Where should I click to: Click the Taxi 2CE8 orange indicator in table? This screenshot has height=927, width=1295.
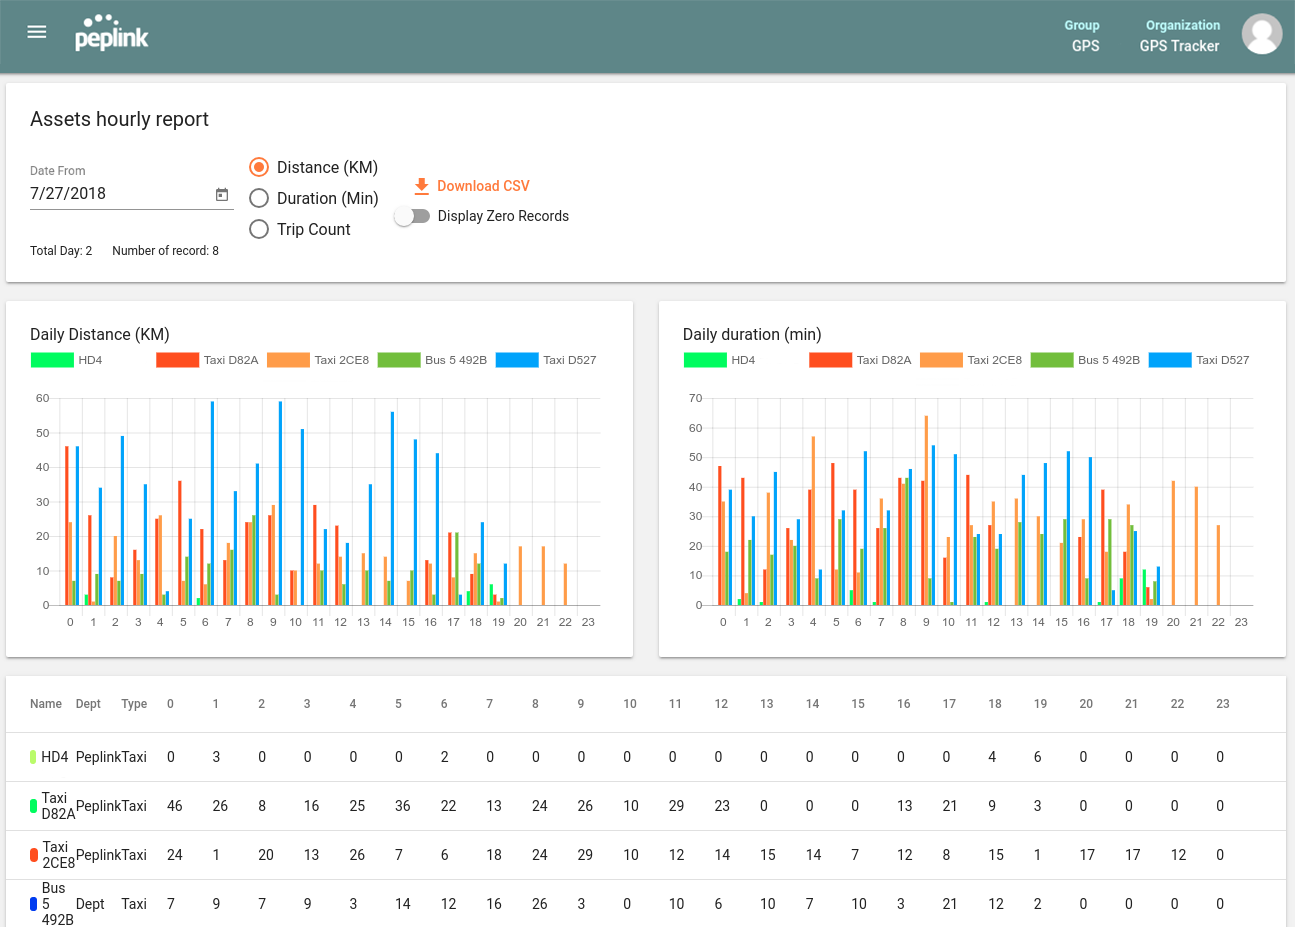point(33,855)
